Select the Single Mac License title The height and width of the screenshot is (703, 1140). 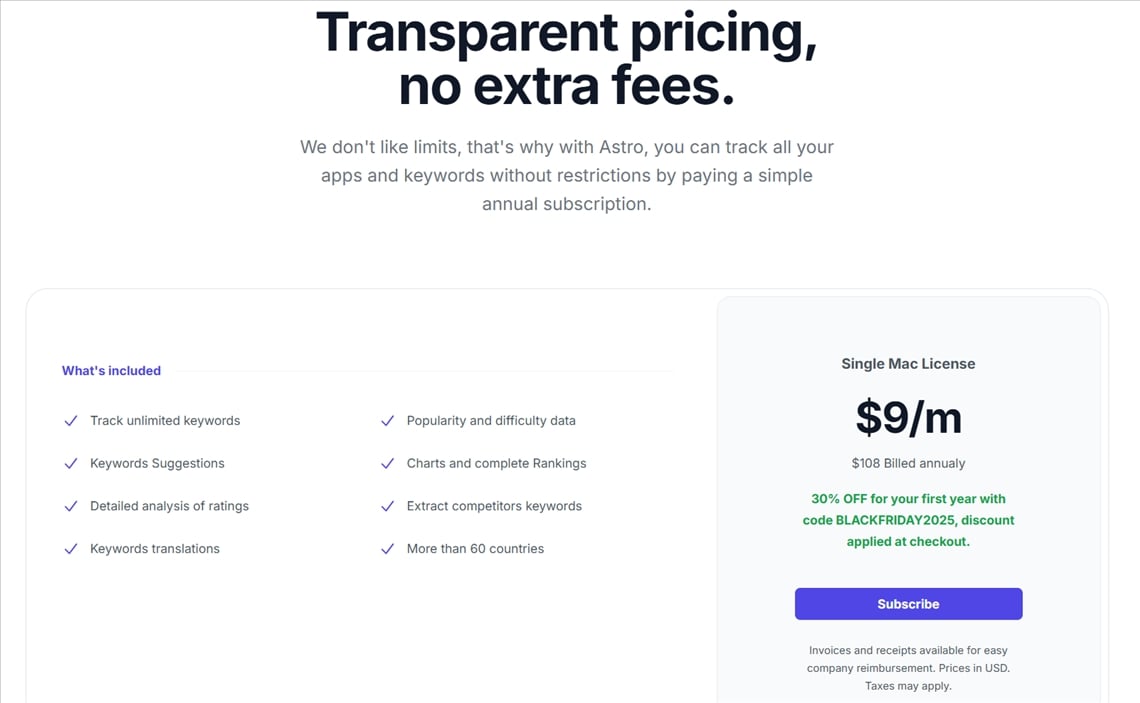click(908, 364)
